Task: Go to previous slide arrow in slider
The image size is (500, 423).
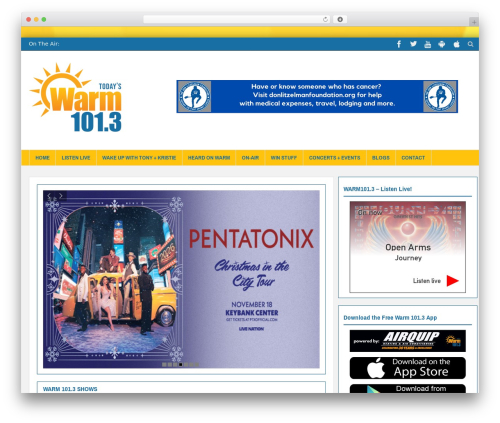Action: pyautogui.click(x=49, y=196)
